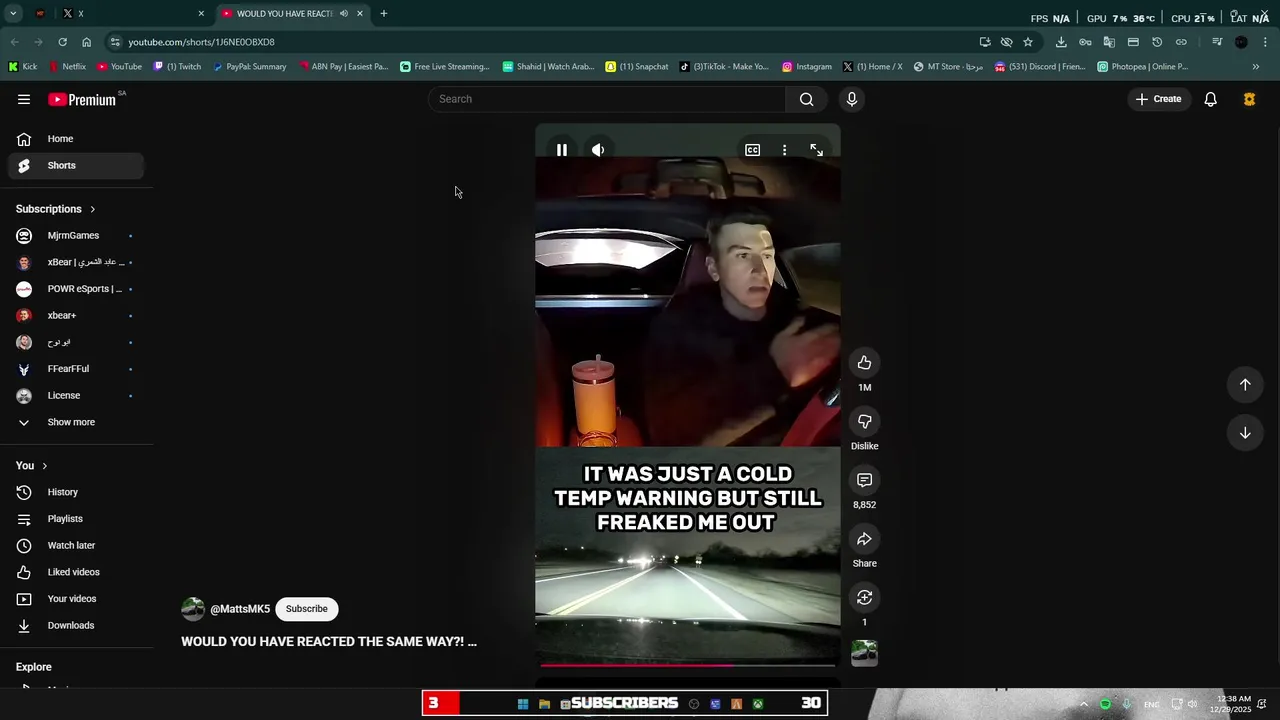Go to next Short with down arrow
The height and width of the screenshot is (720, 1280).
pos(1245,433)
